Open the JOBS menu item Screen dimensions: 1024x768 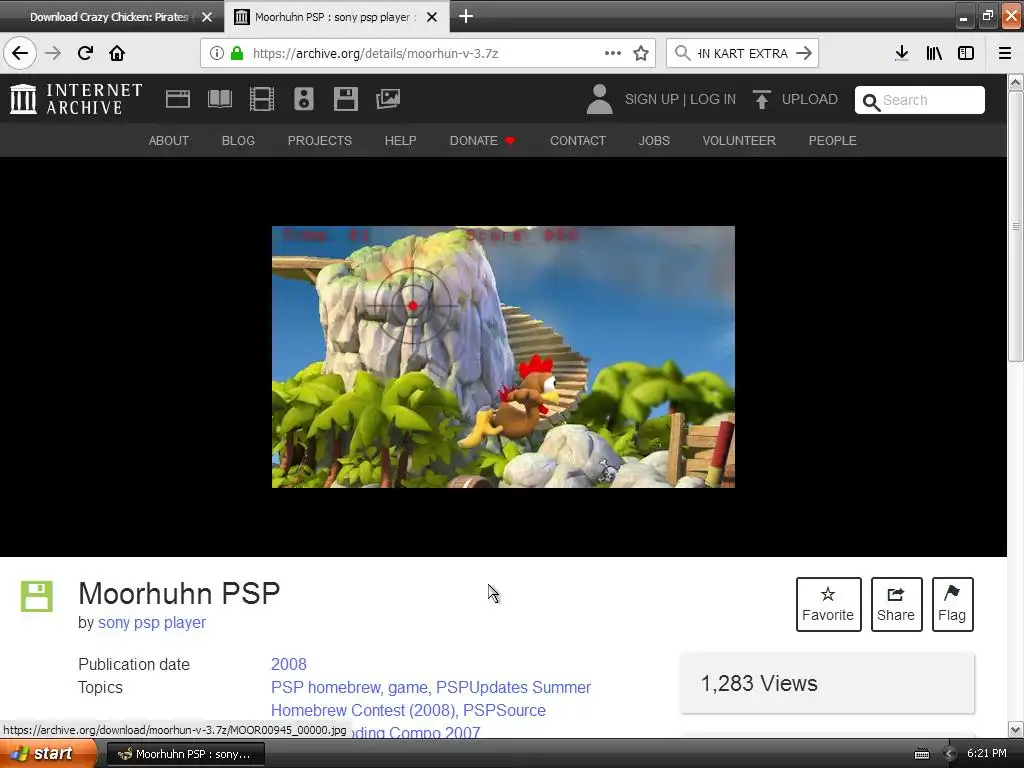click(x=654, y=140)
